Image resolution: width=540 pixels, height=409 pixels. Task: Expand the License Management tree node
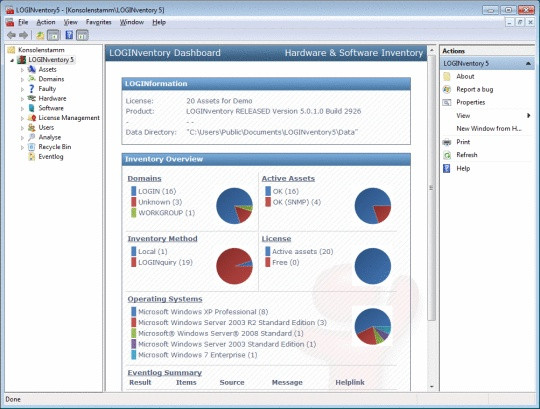click(22, 118)
